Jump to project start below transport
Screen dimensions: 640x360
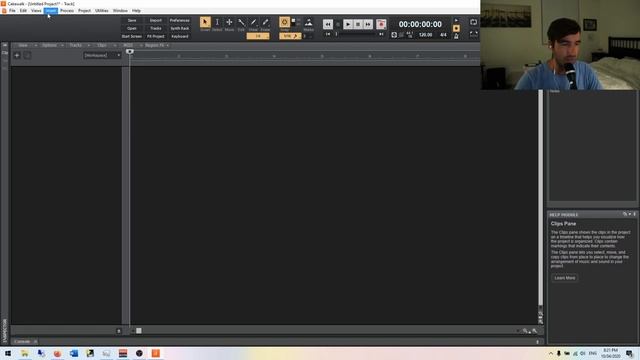pos(328,35)
